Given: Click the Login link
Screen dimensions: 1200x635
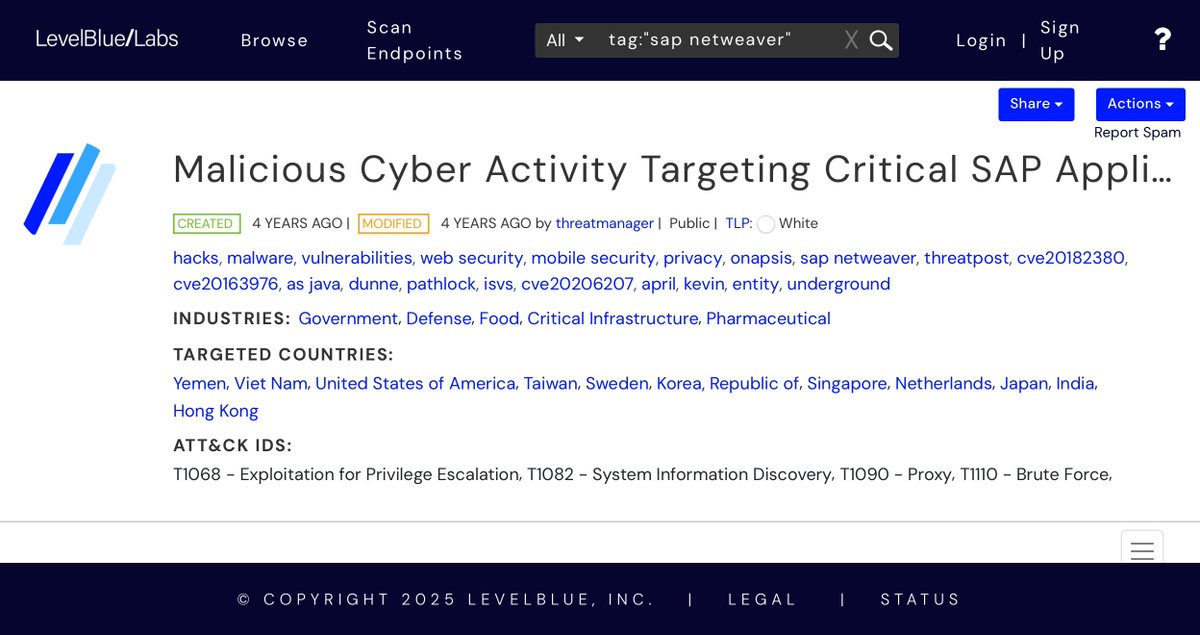Looking at the screenshot, I should 981,40.
